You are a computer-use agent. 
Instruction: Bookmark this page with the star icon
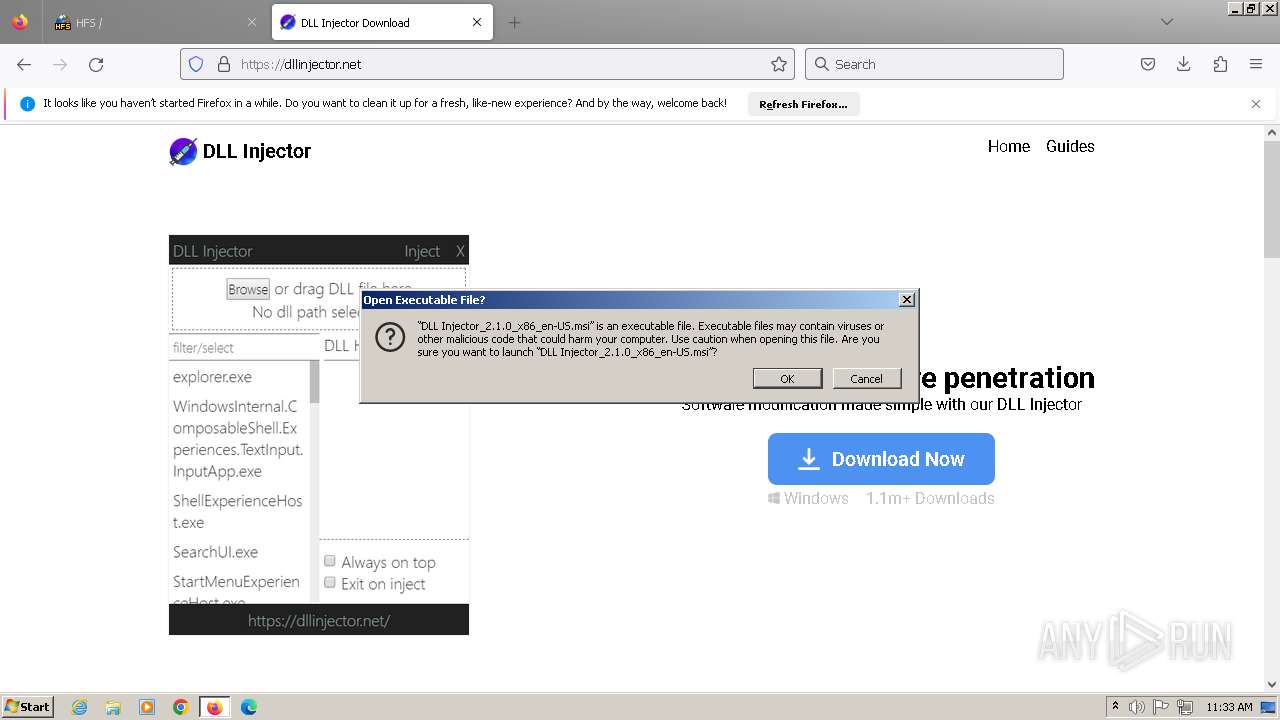(779, 64)
